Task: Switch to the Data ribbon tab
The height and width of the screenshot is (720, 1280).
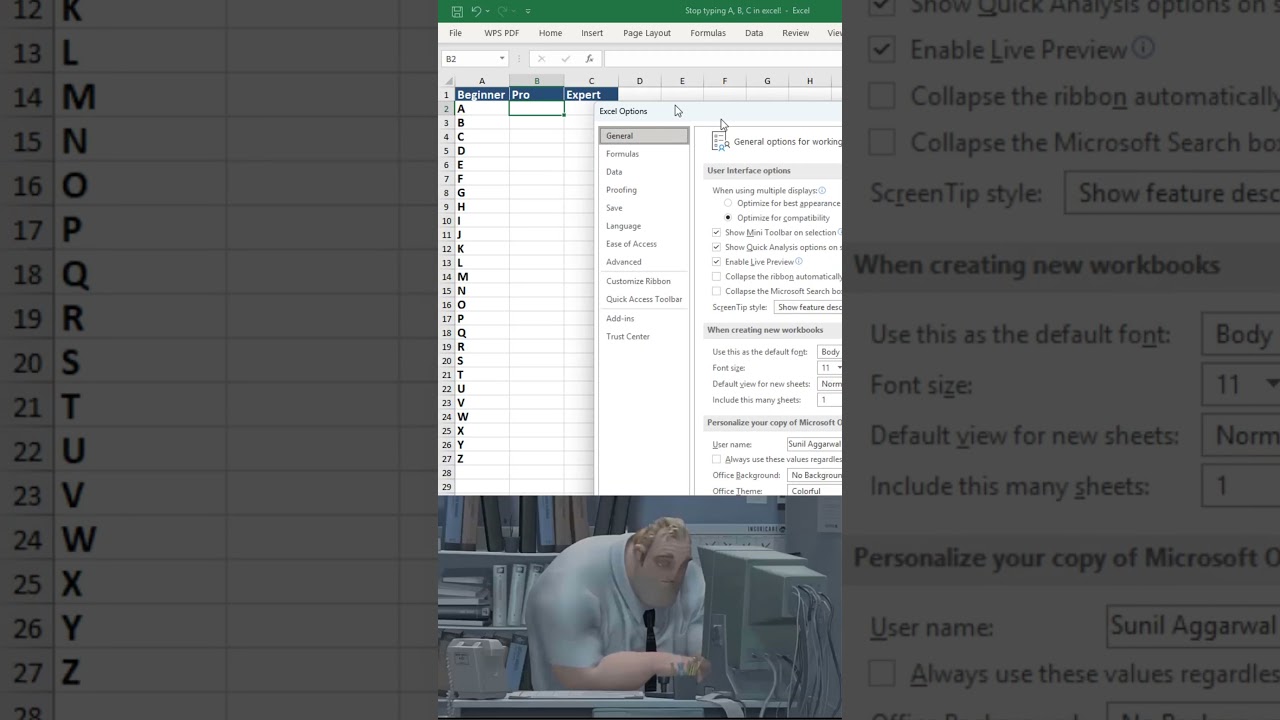Action: click(x=754, y=33)
